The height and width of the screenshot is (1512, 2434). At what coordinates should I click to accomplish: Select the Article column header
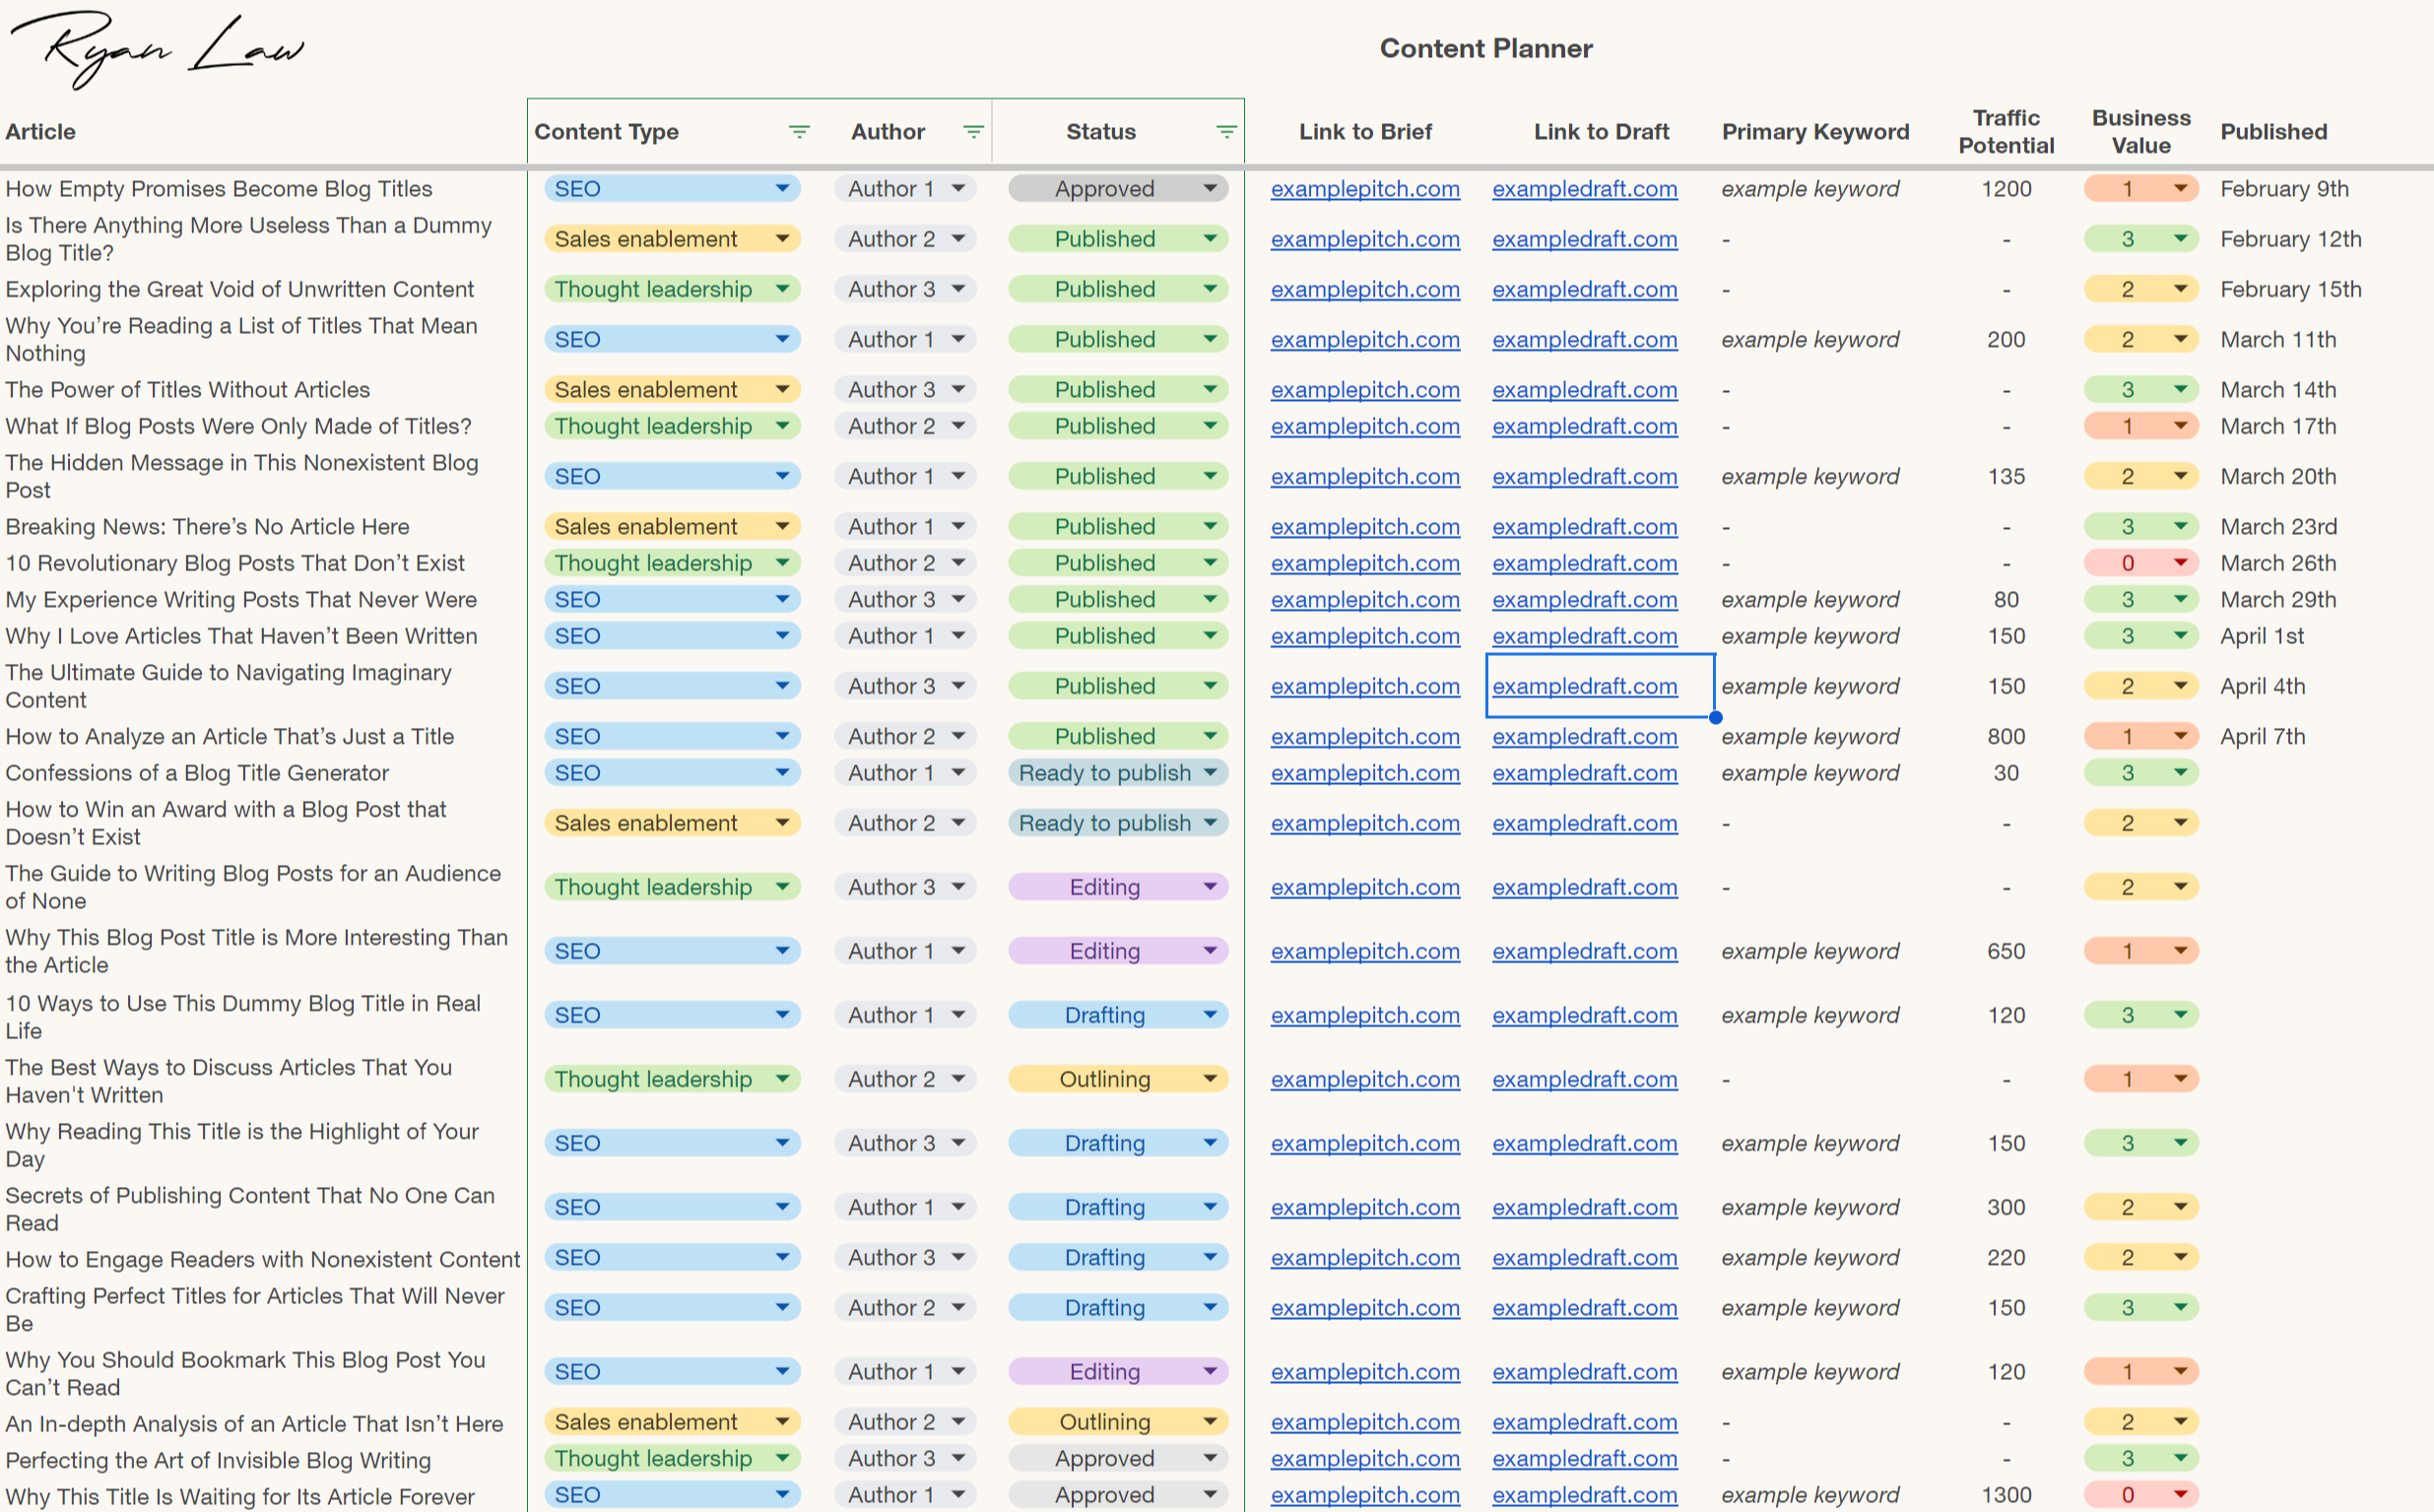40,132
